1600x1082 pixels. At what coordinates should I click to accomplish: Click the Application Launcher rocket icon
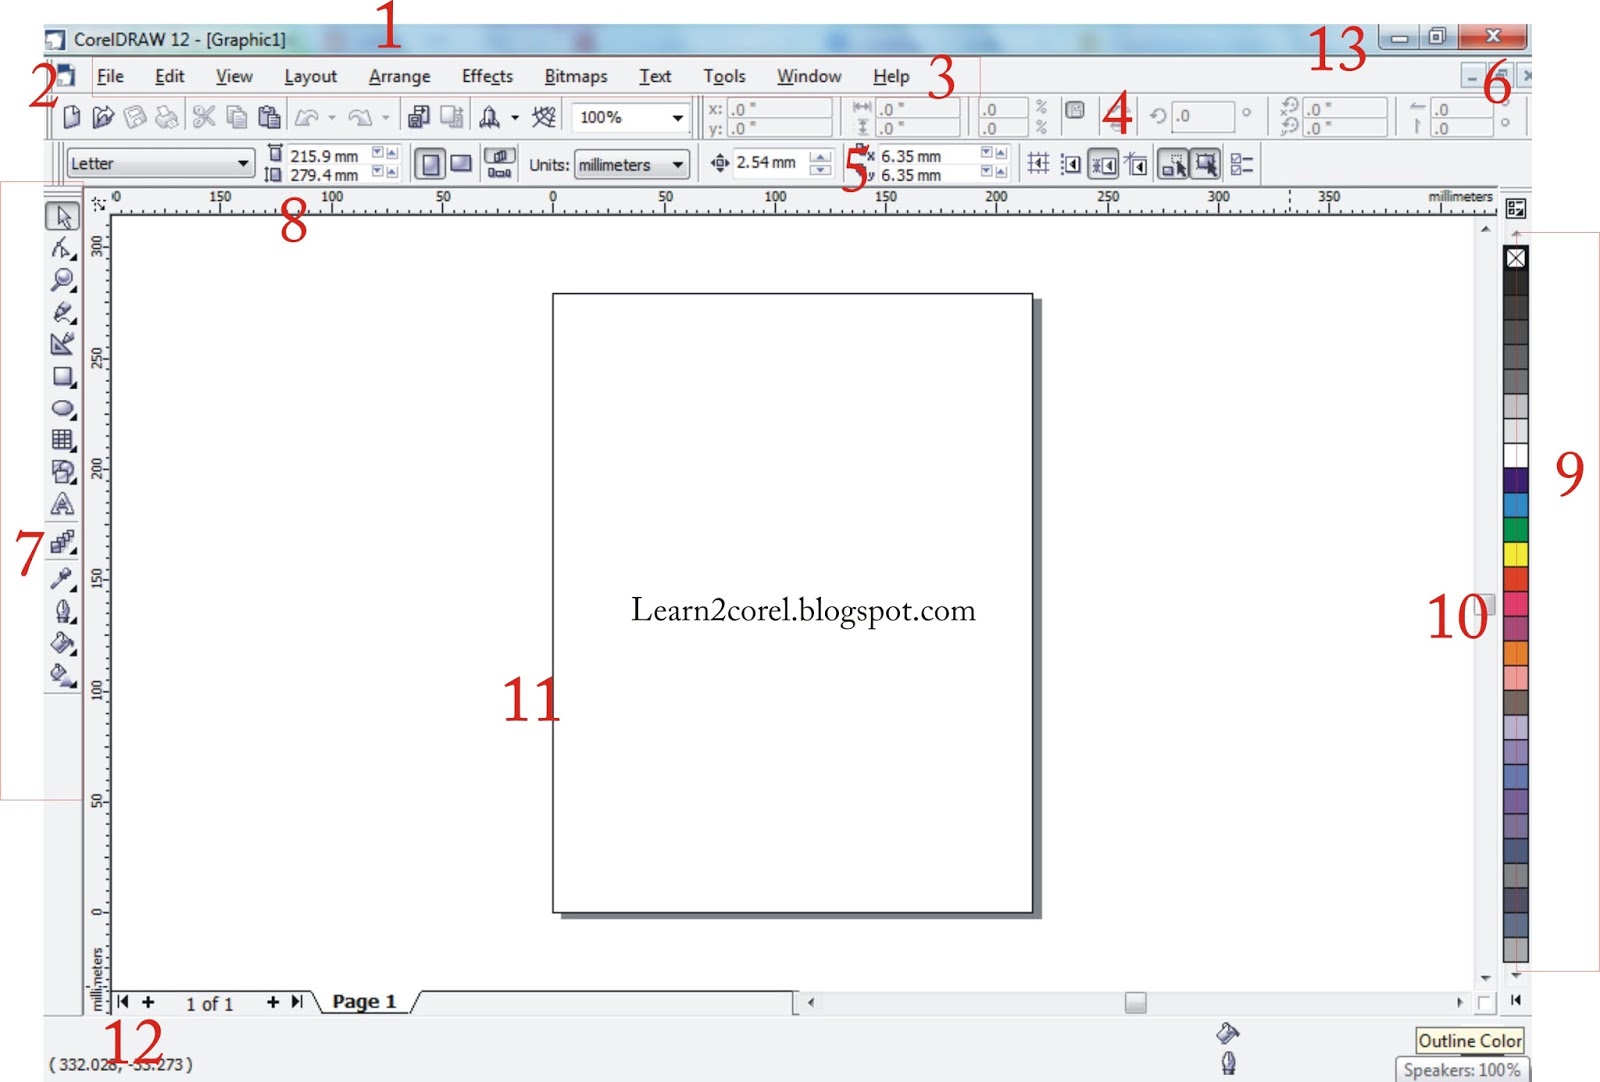point(487,116)
